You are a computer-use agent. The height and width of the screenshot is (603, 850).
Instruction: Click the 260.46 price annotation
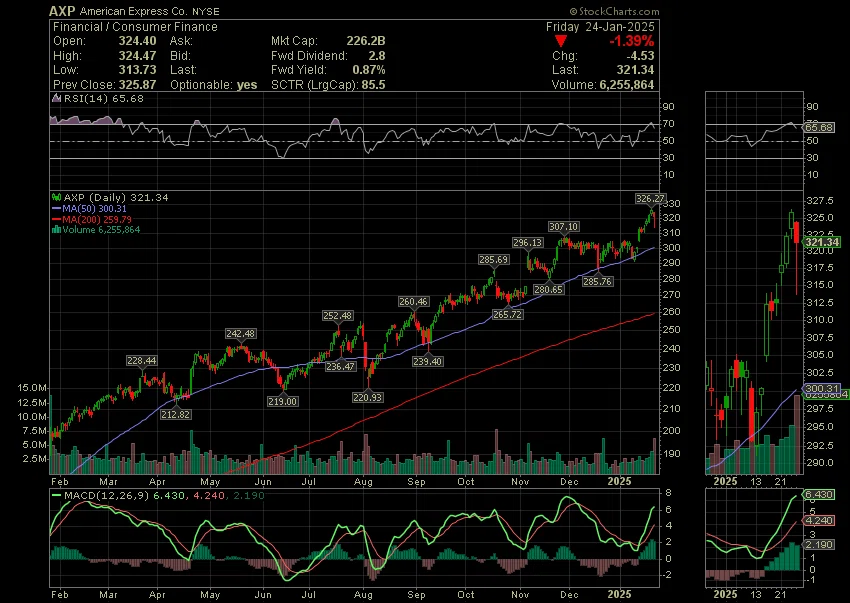413,302
